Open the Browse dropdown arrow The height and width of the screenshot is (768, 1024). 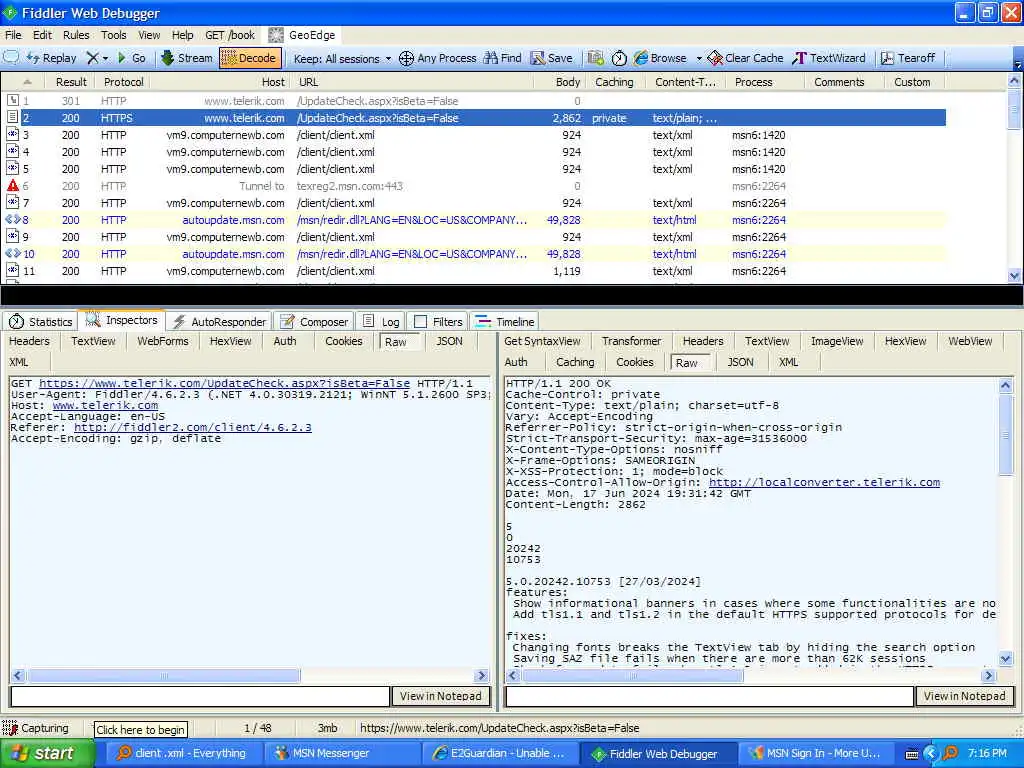point(698,58)
